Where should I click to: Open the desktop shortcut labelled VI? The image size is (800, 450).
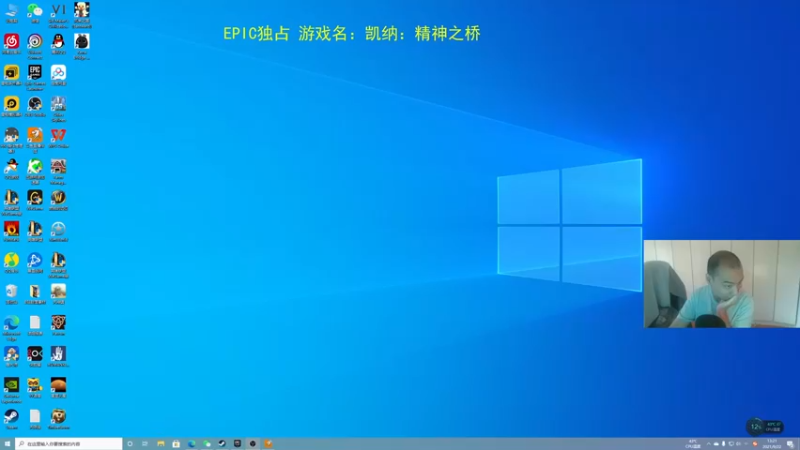pyautogui.click(x=58, y=14)
